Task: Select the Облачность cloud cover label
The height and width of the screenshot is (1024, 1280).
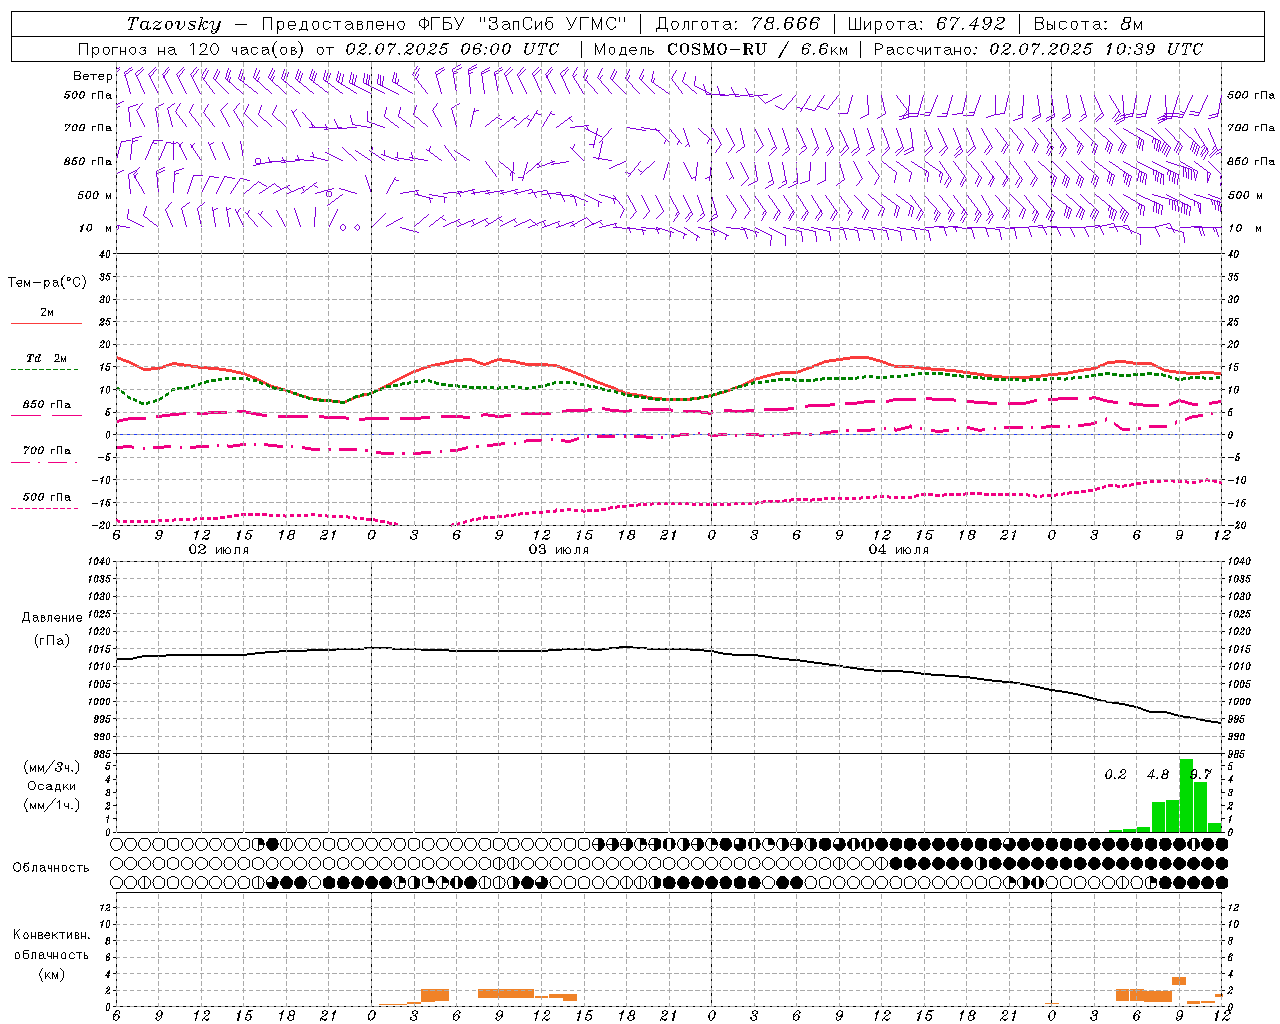Action: (x=51, y=868)
